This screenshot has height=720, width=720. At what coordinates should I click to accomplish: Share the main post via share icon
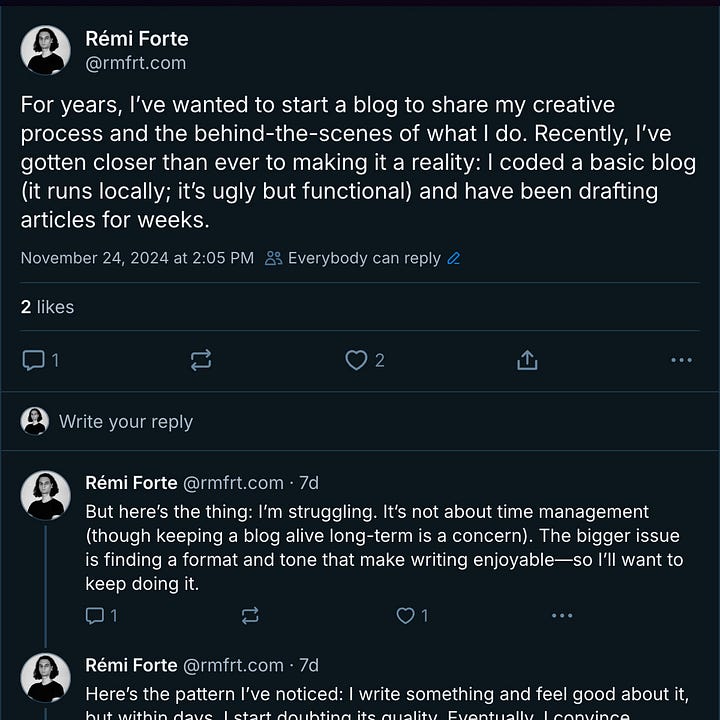[x=528, y=361]
